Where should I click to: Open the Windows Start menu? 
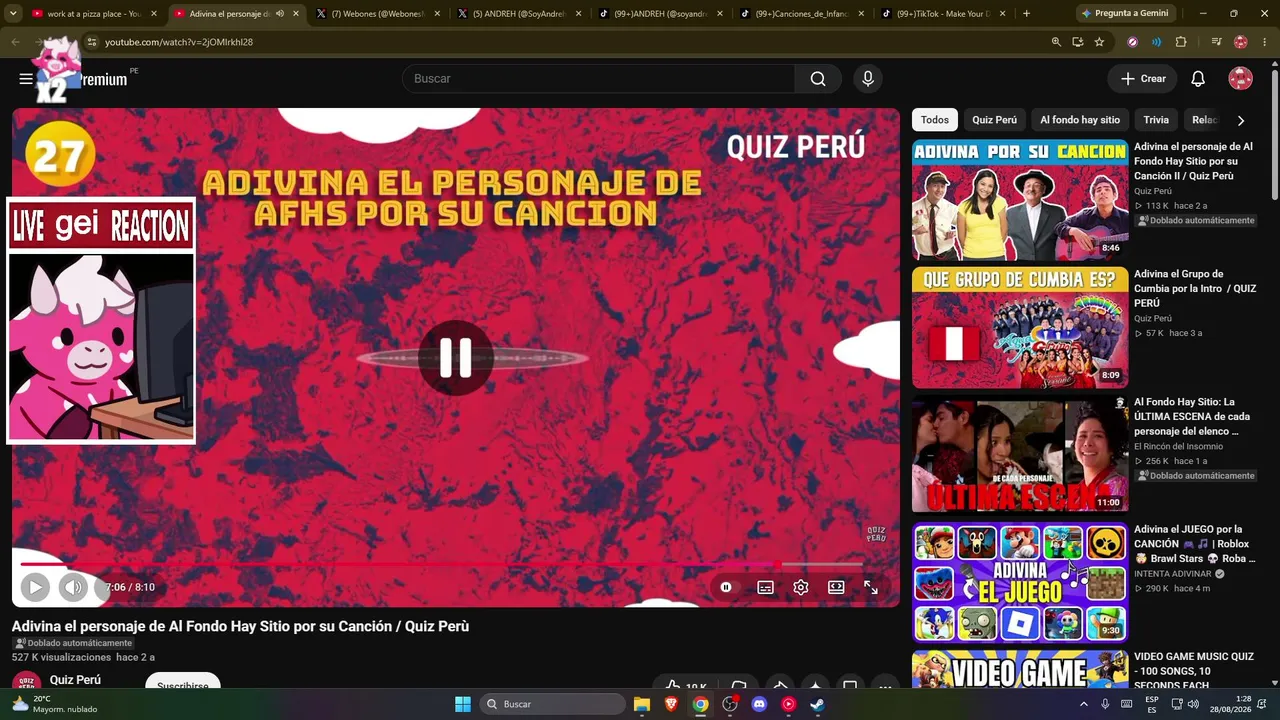coord(463,704)
